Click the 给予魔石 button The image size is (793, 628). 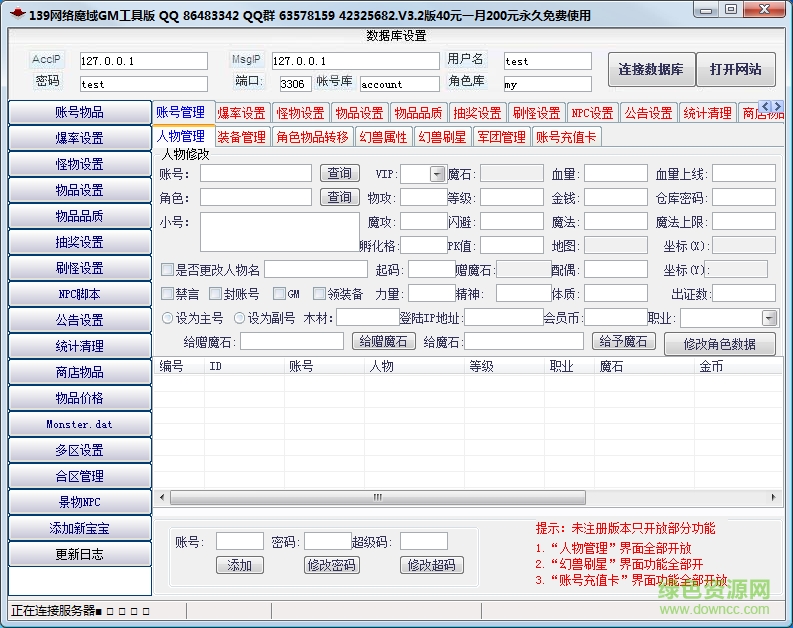tap(624, 341)
